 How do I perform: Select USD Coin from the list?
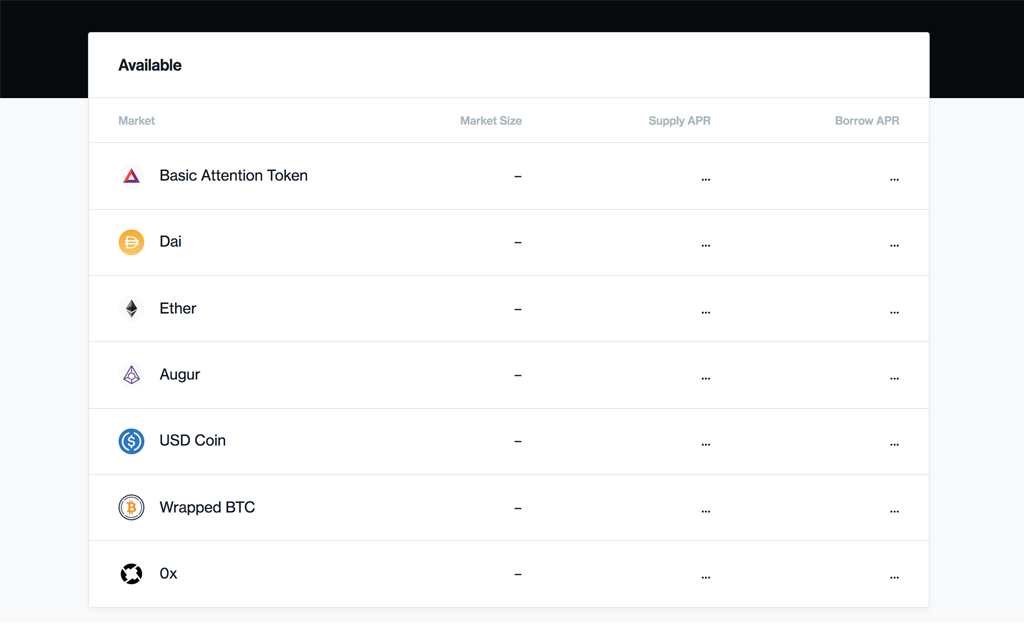click(x=192, y=441)
